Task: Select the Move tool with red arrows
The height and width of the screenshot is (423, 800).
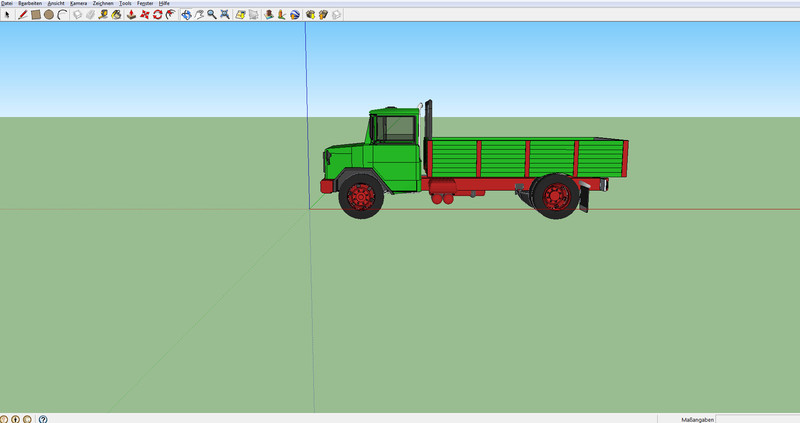Action: (x=144, y=15)
